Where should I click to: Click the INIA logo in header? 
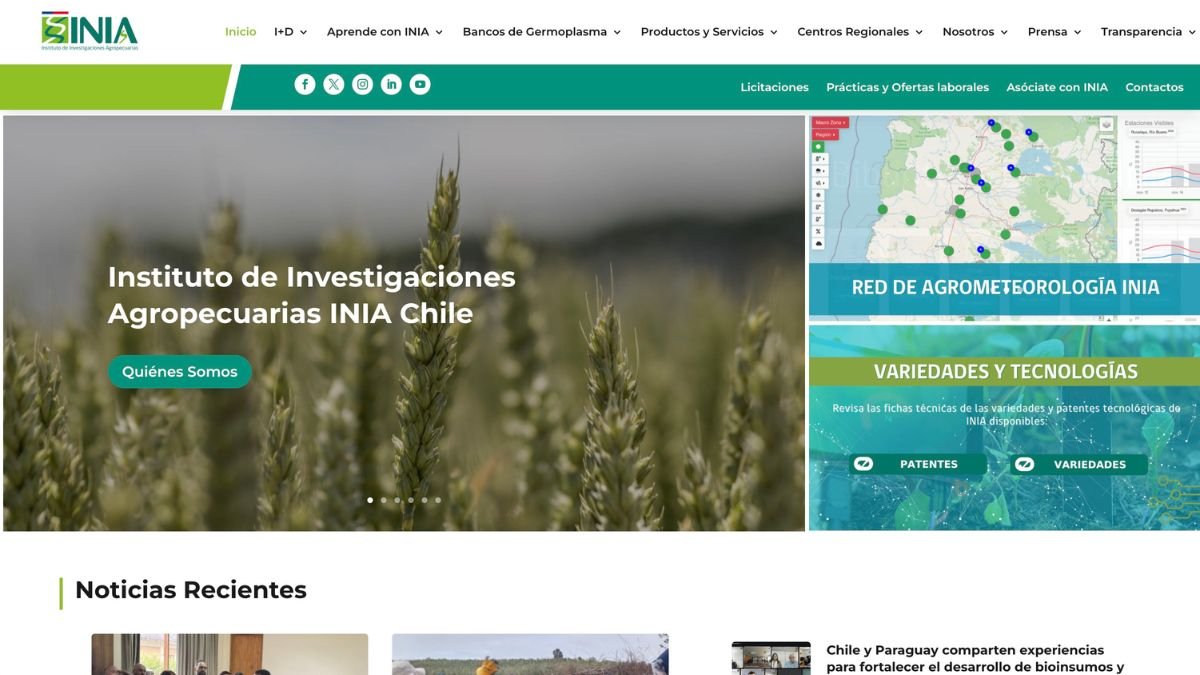coord(90,31)
